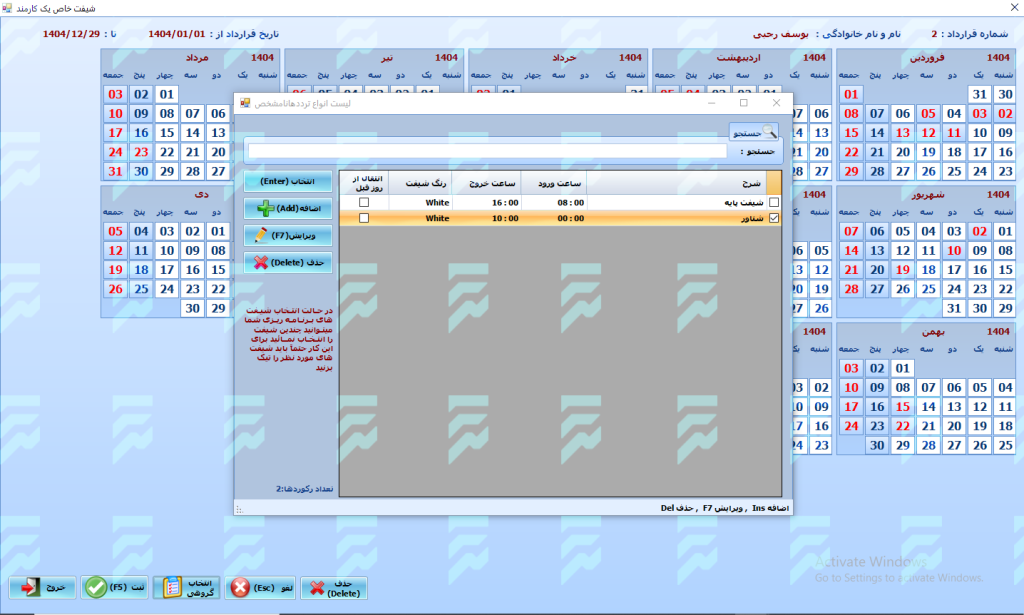Image resolution: width=1024 pixels, height=615 pixels.
Task: Click the exit door (خروج) icon button
Action: pyautogui.click(x=41, y=587)
